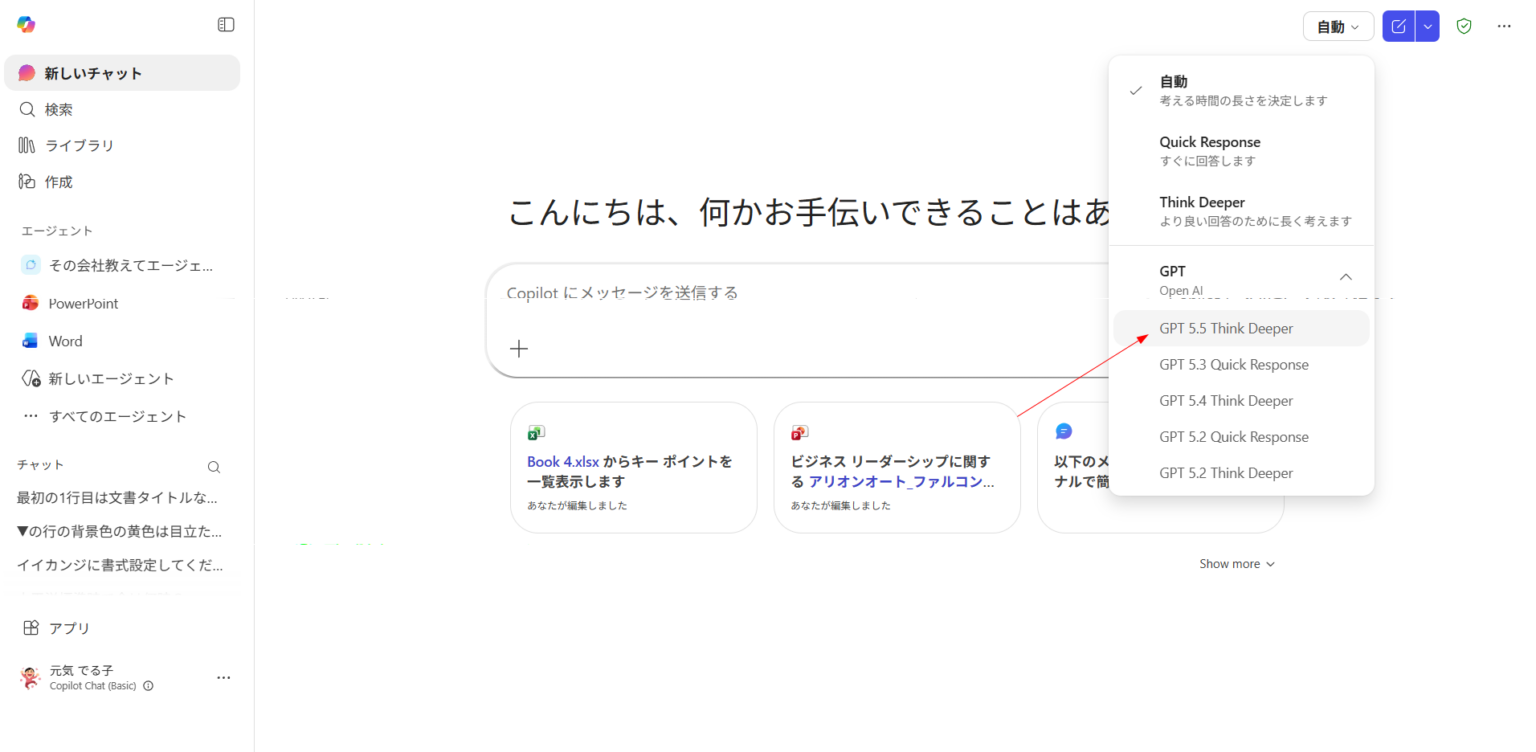
Task: Click the 元気 でる子 profile avatar
Action: 30,677
